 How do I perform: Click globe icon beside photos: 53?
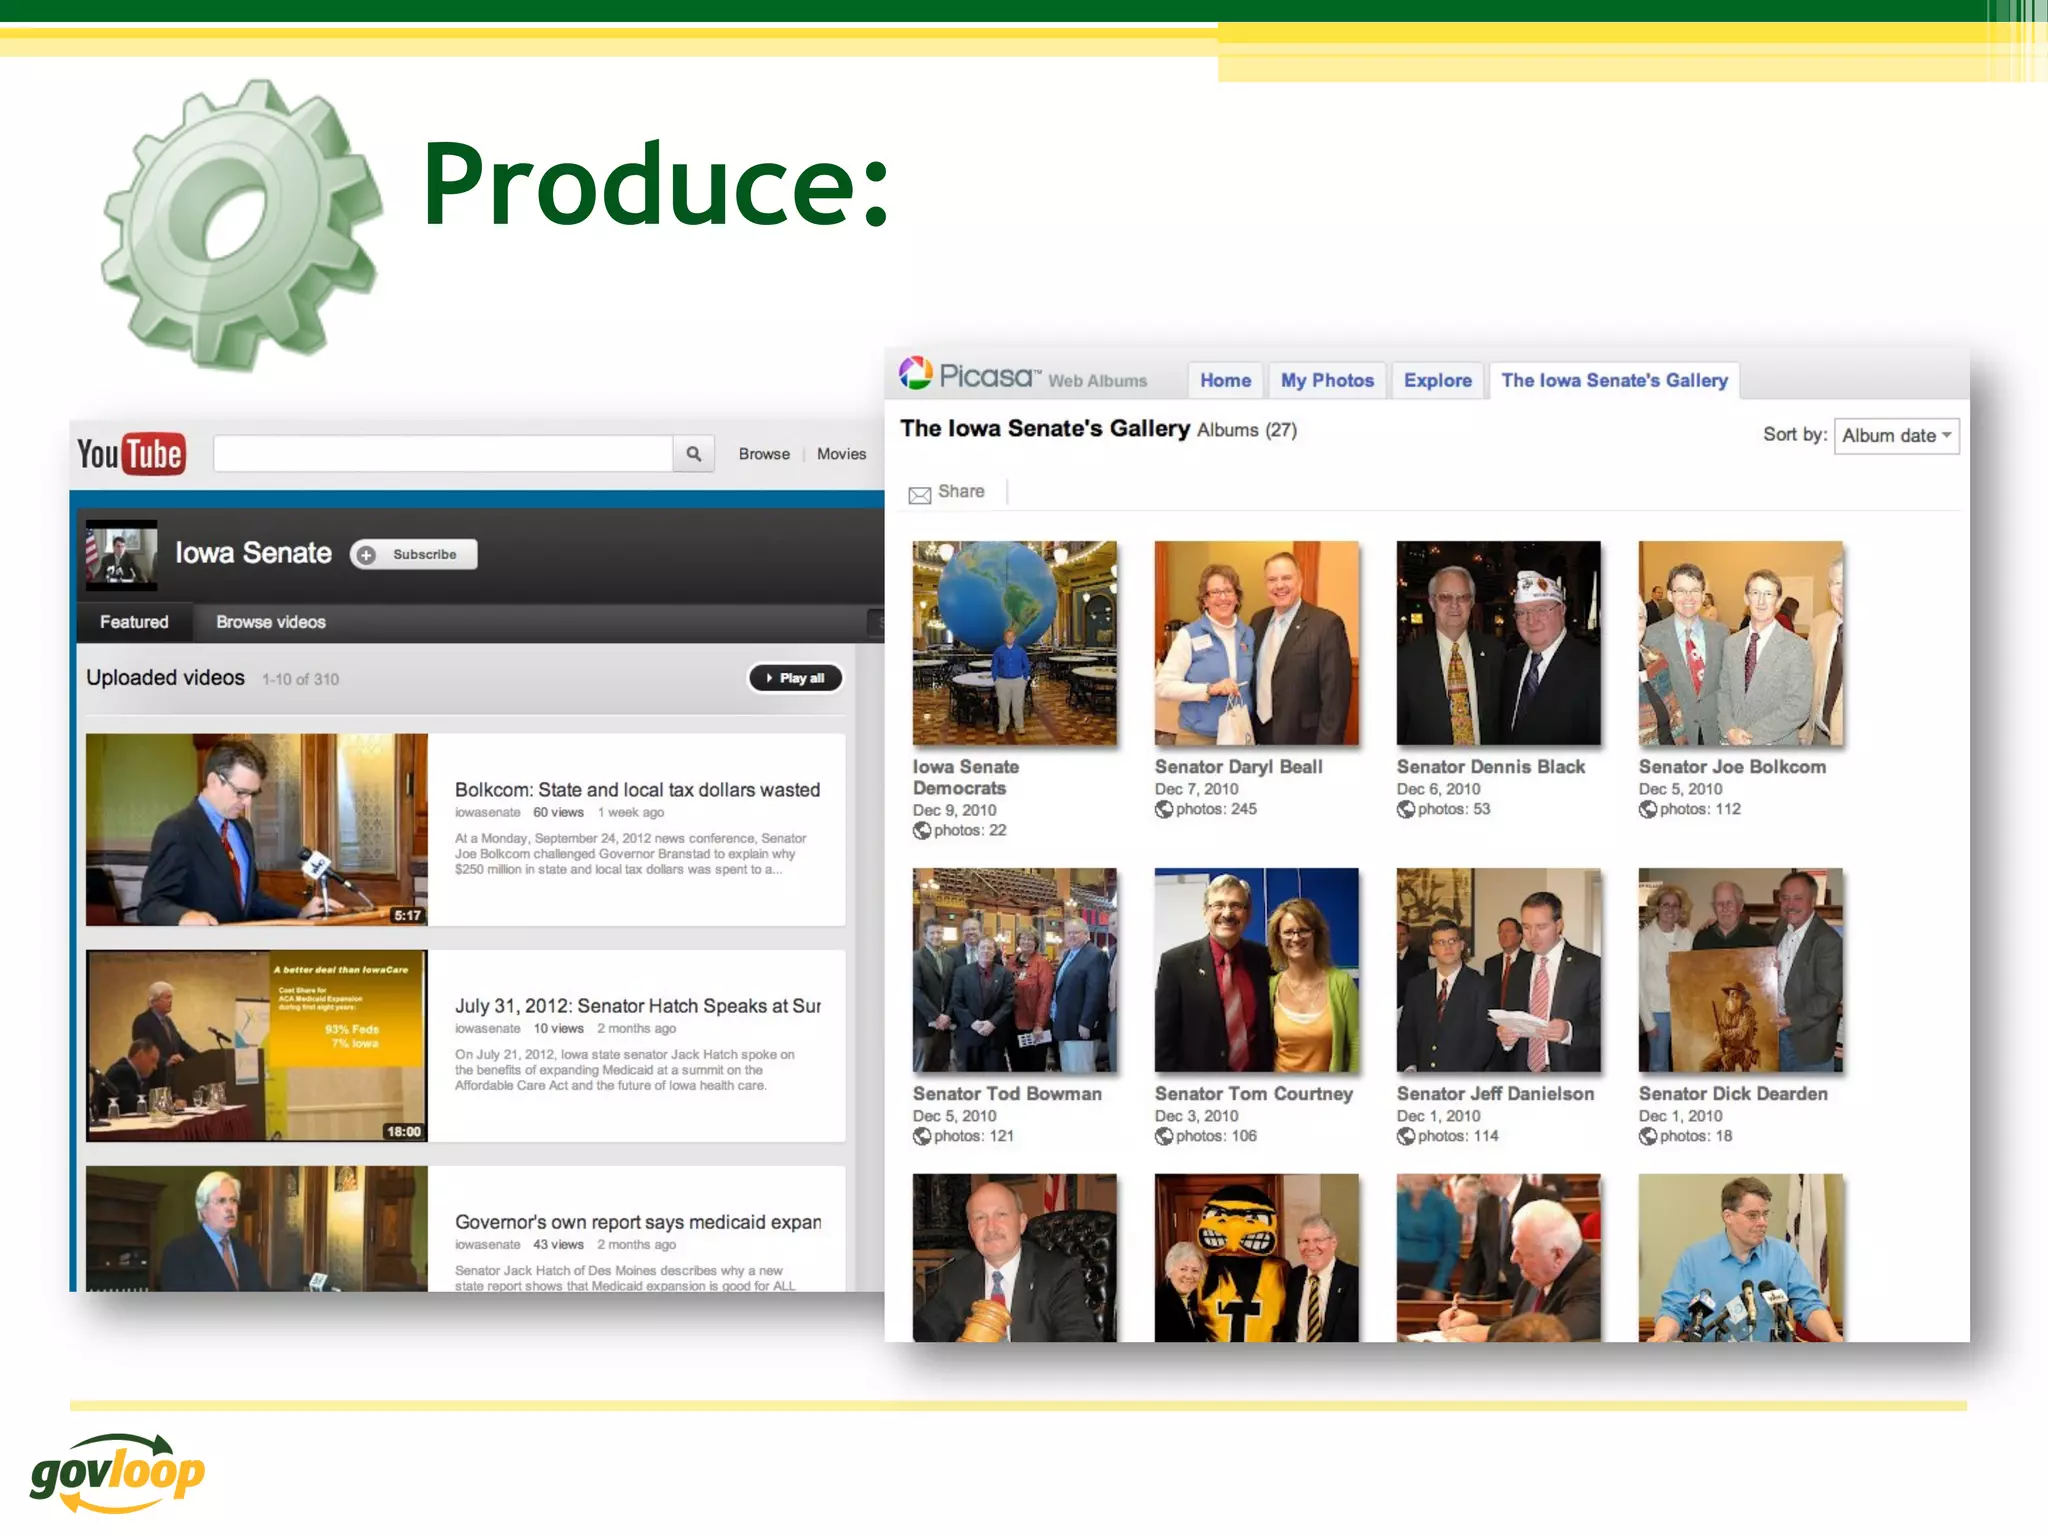coord(1405,809)
